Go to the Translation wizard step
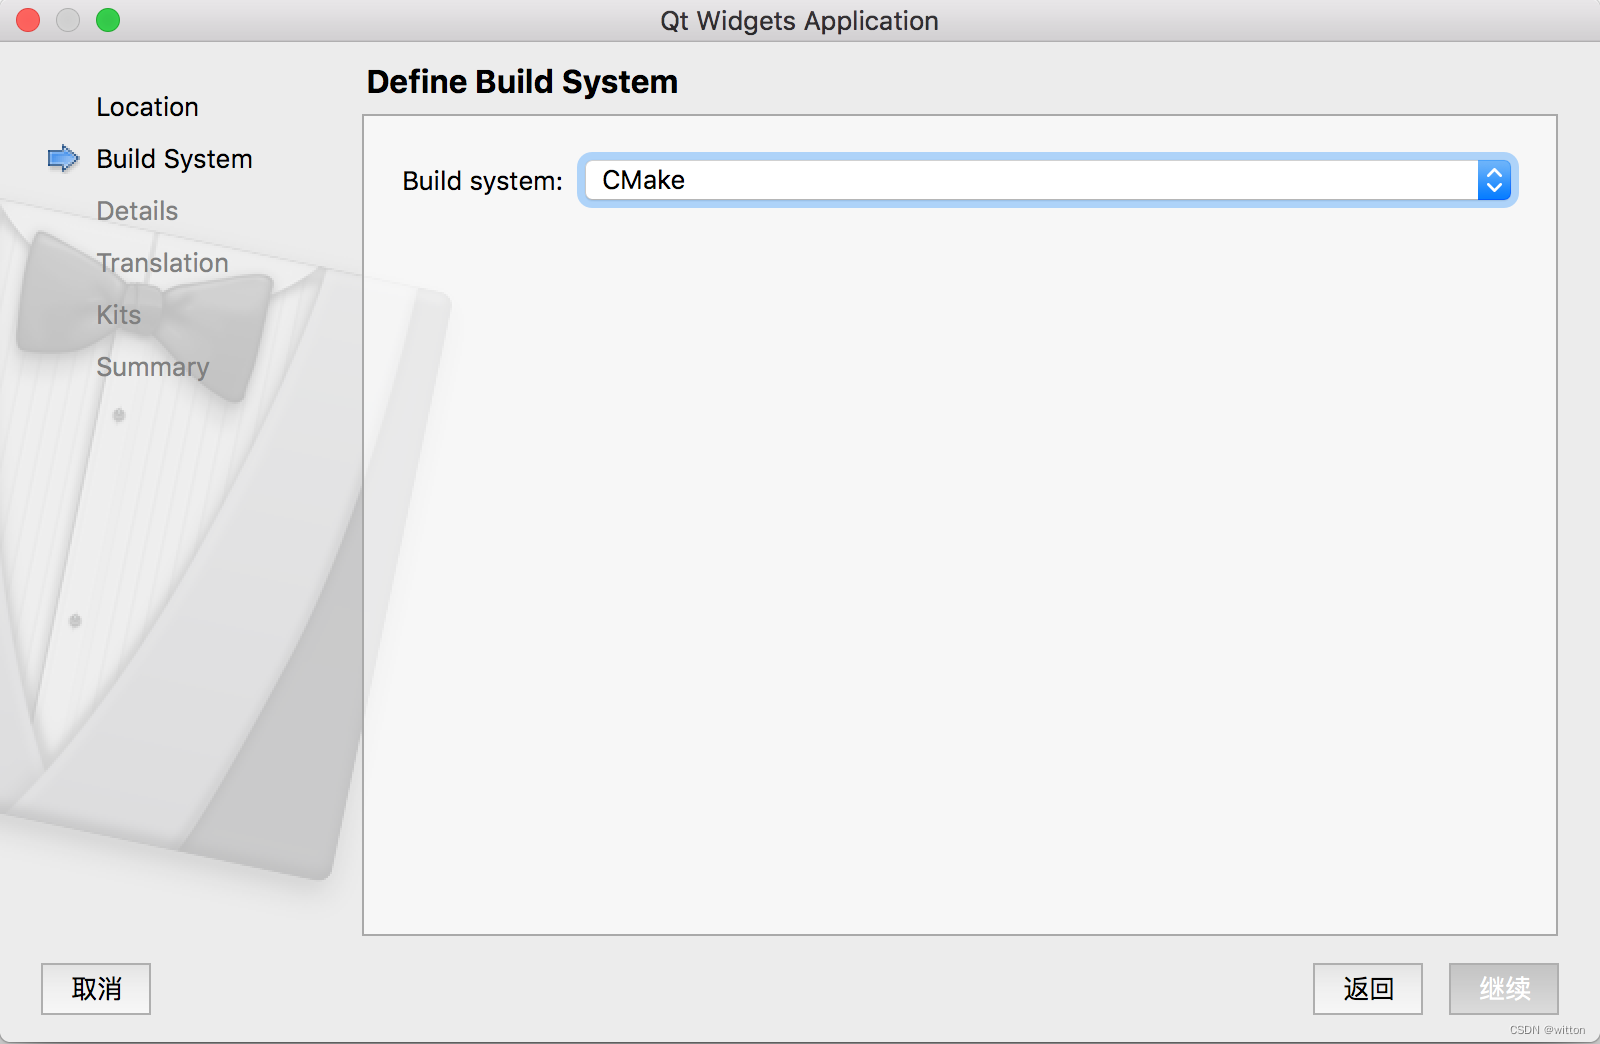 tap(162, 263)
